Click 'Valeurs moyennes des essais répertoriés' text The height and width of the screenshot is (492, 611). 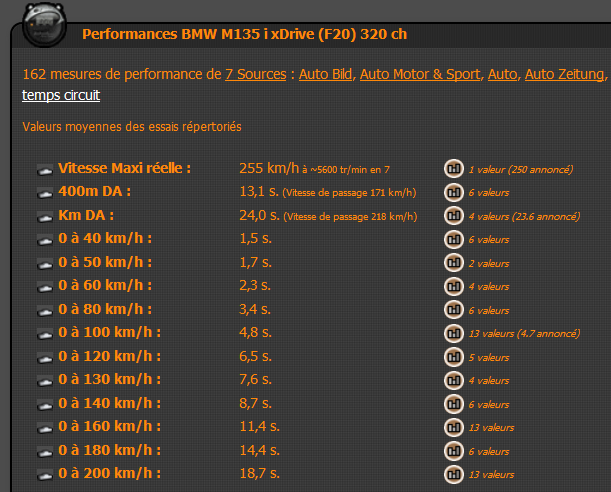click(x=132, y=127)
